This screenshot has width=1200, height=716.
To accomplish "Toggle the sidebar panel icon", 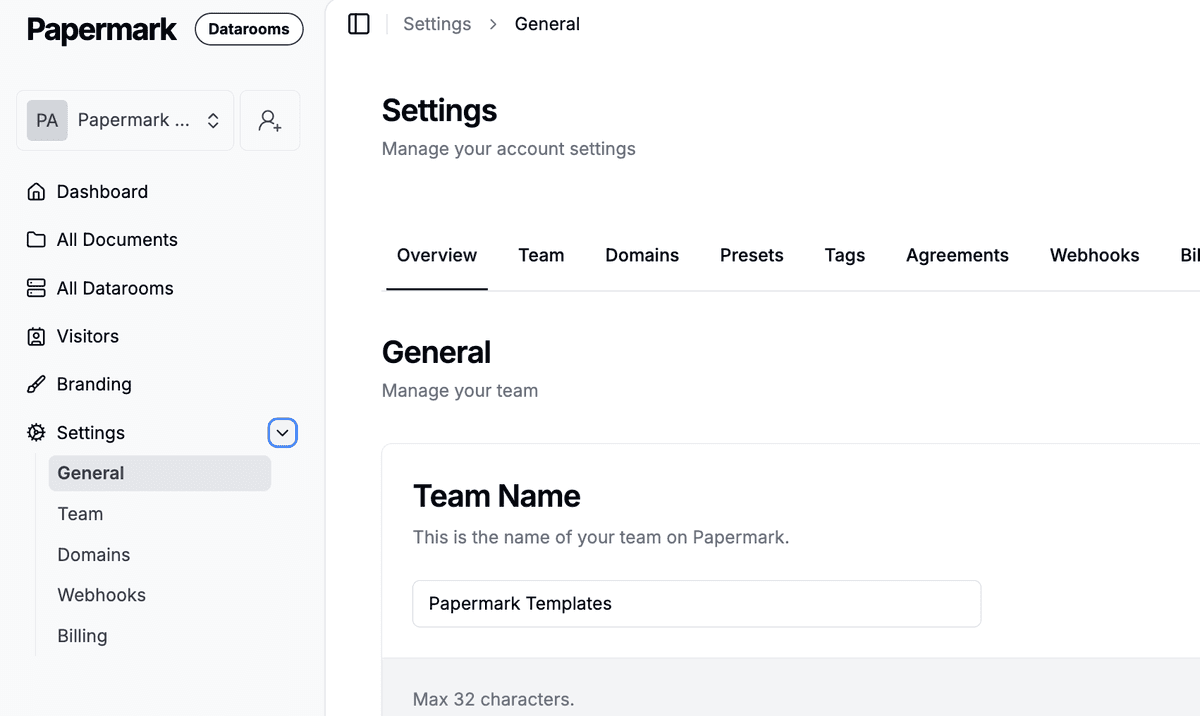I will pyautogui.click(x=359, y=24).
